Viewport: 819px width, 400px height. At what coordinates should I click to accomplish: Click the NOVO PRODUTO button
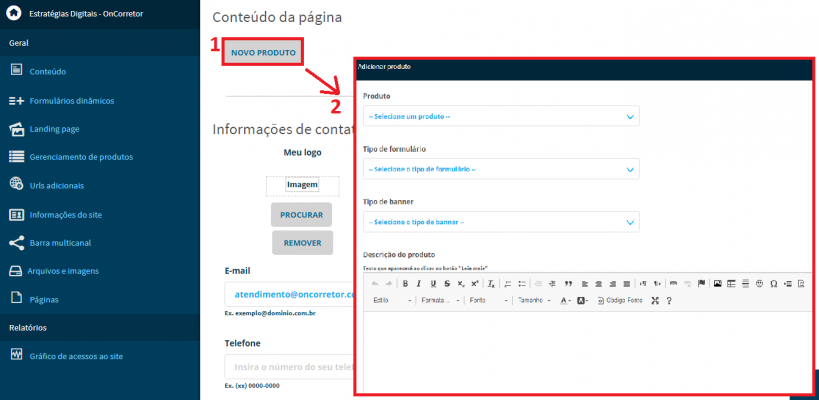tap(263, 52)
